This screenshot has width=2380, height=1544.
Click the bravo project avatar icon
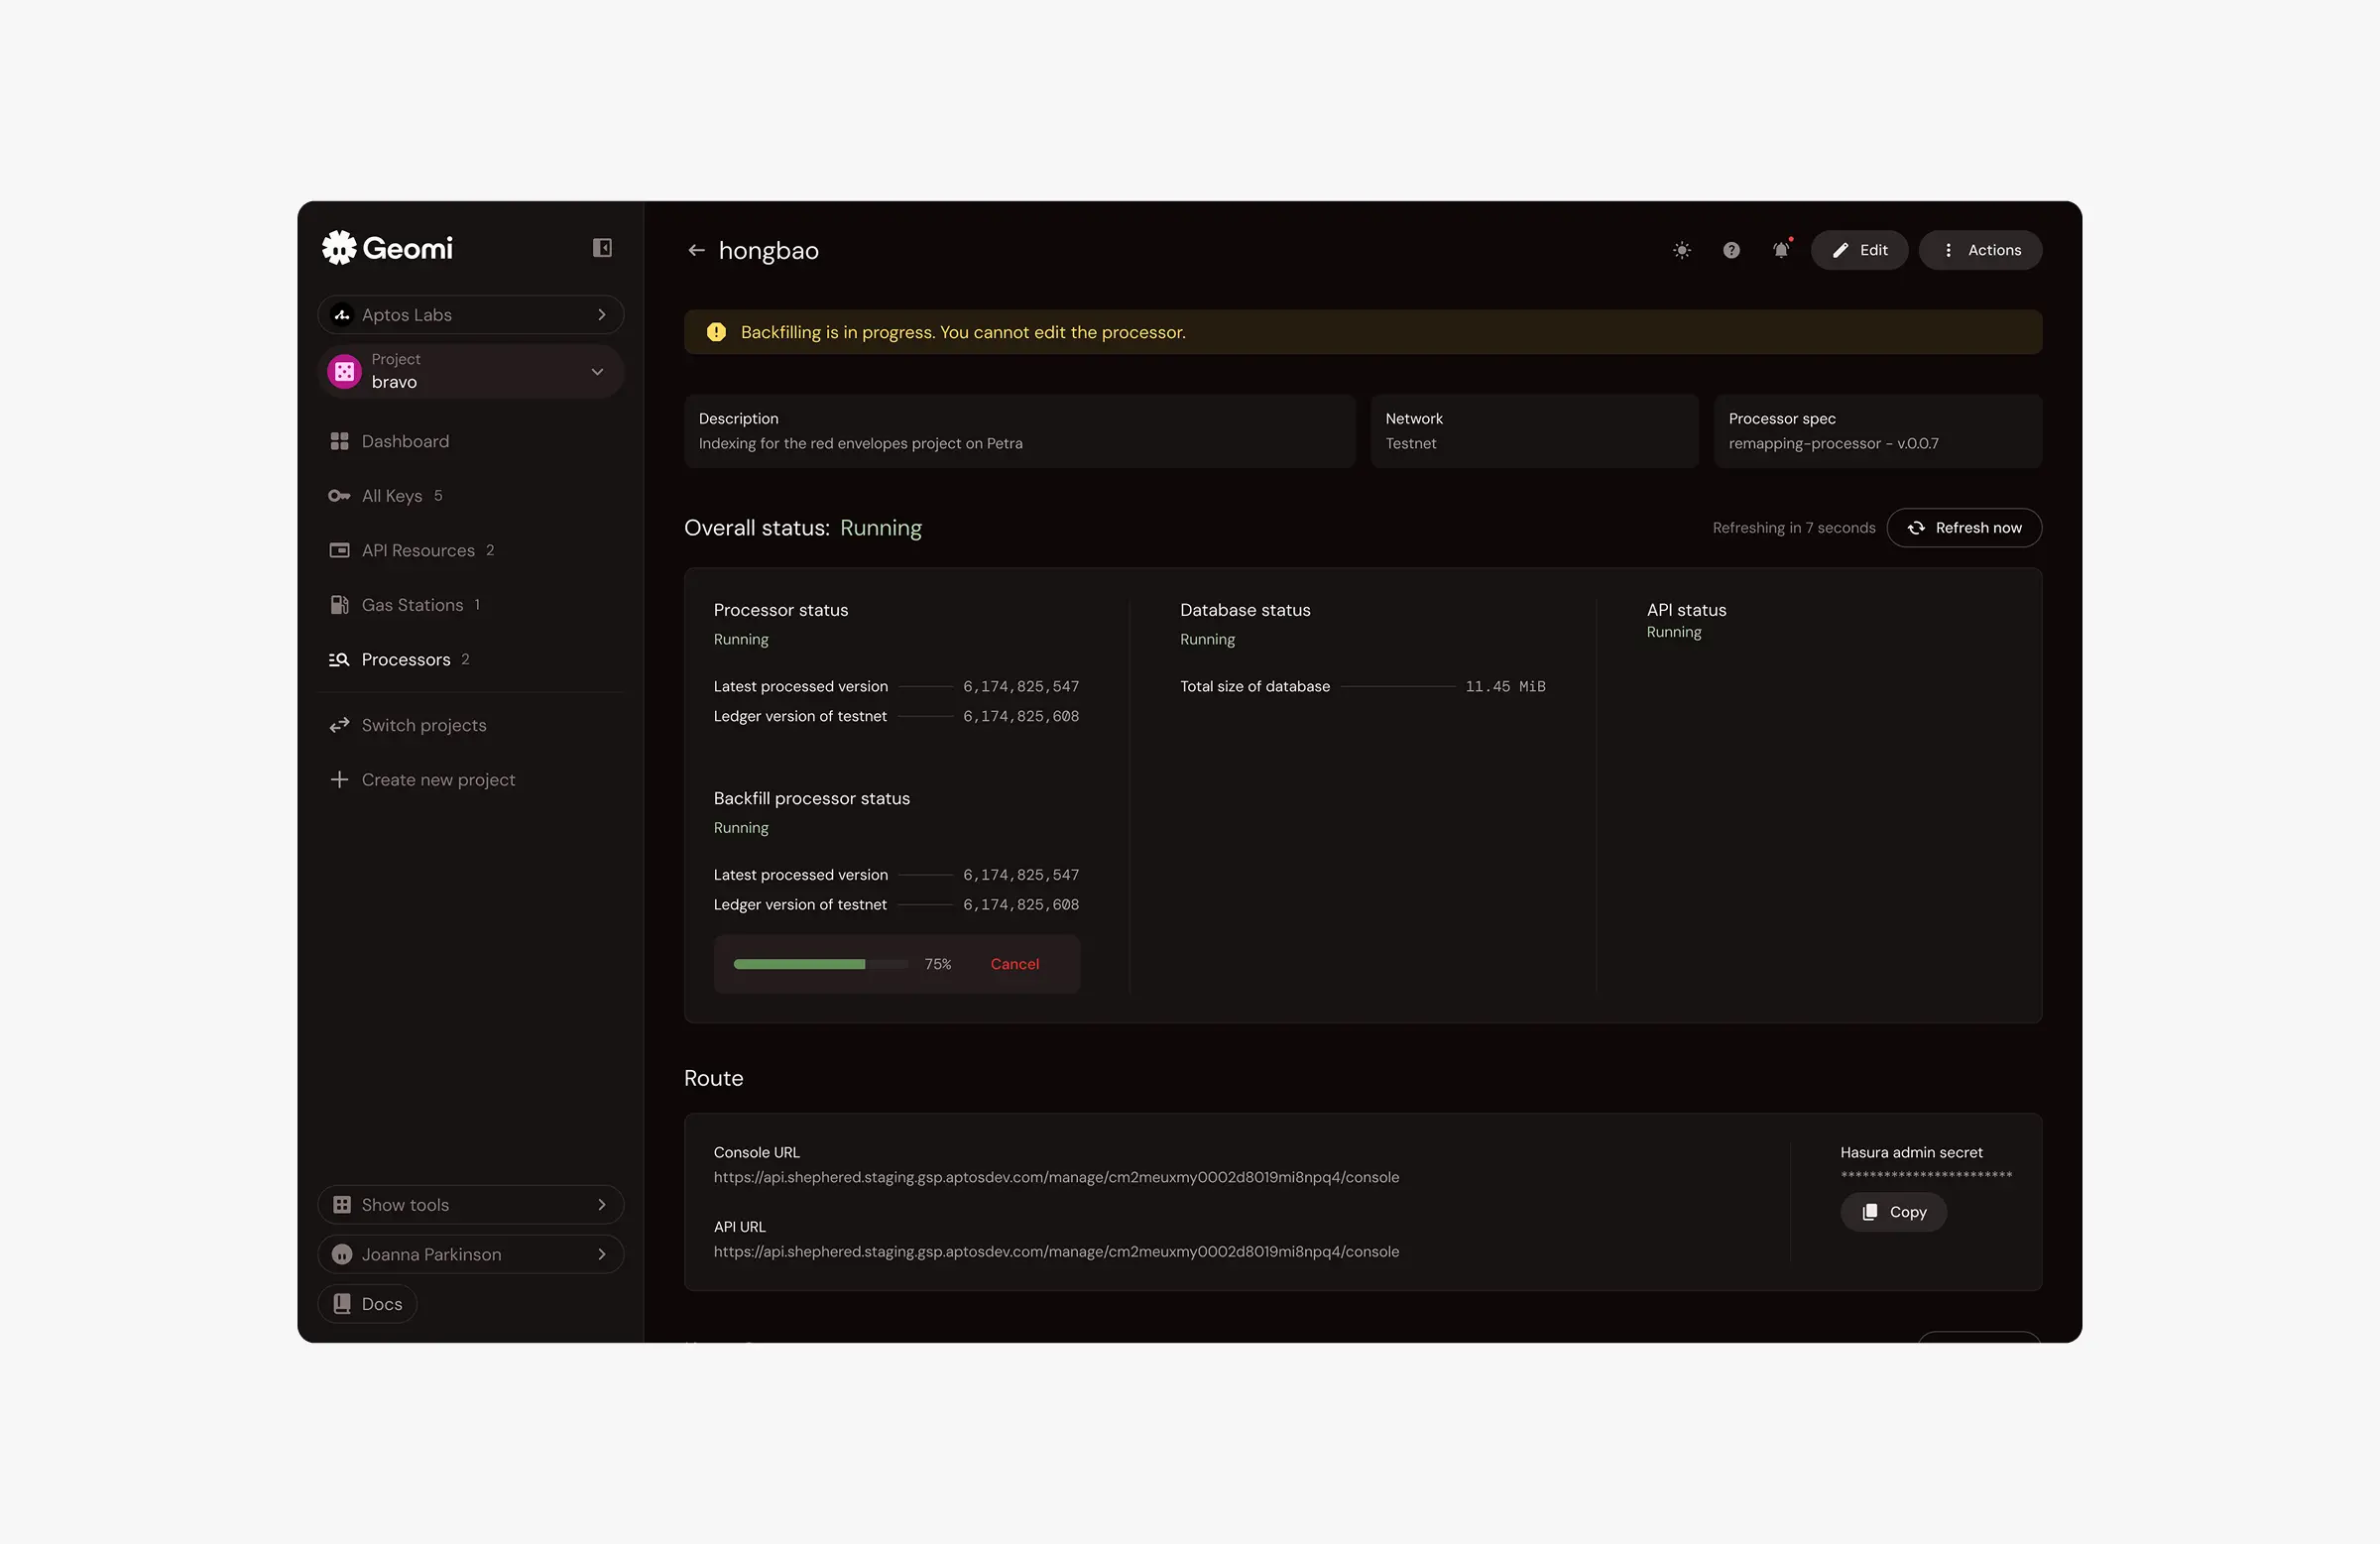pos(344,372)
